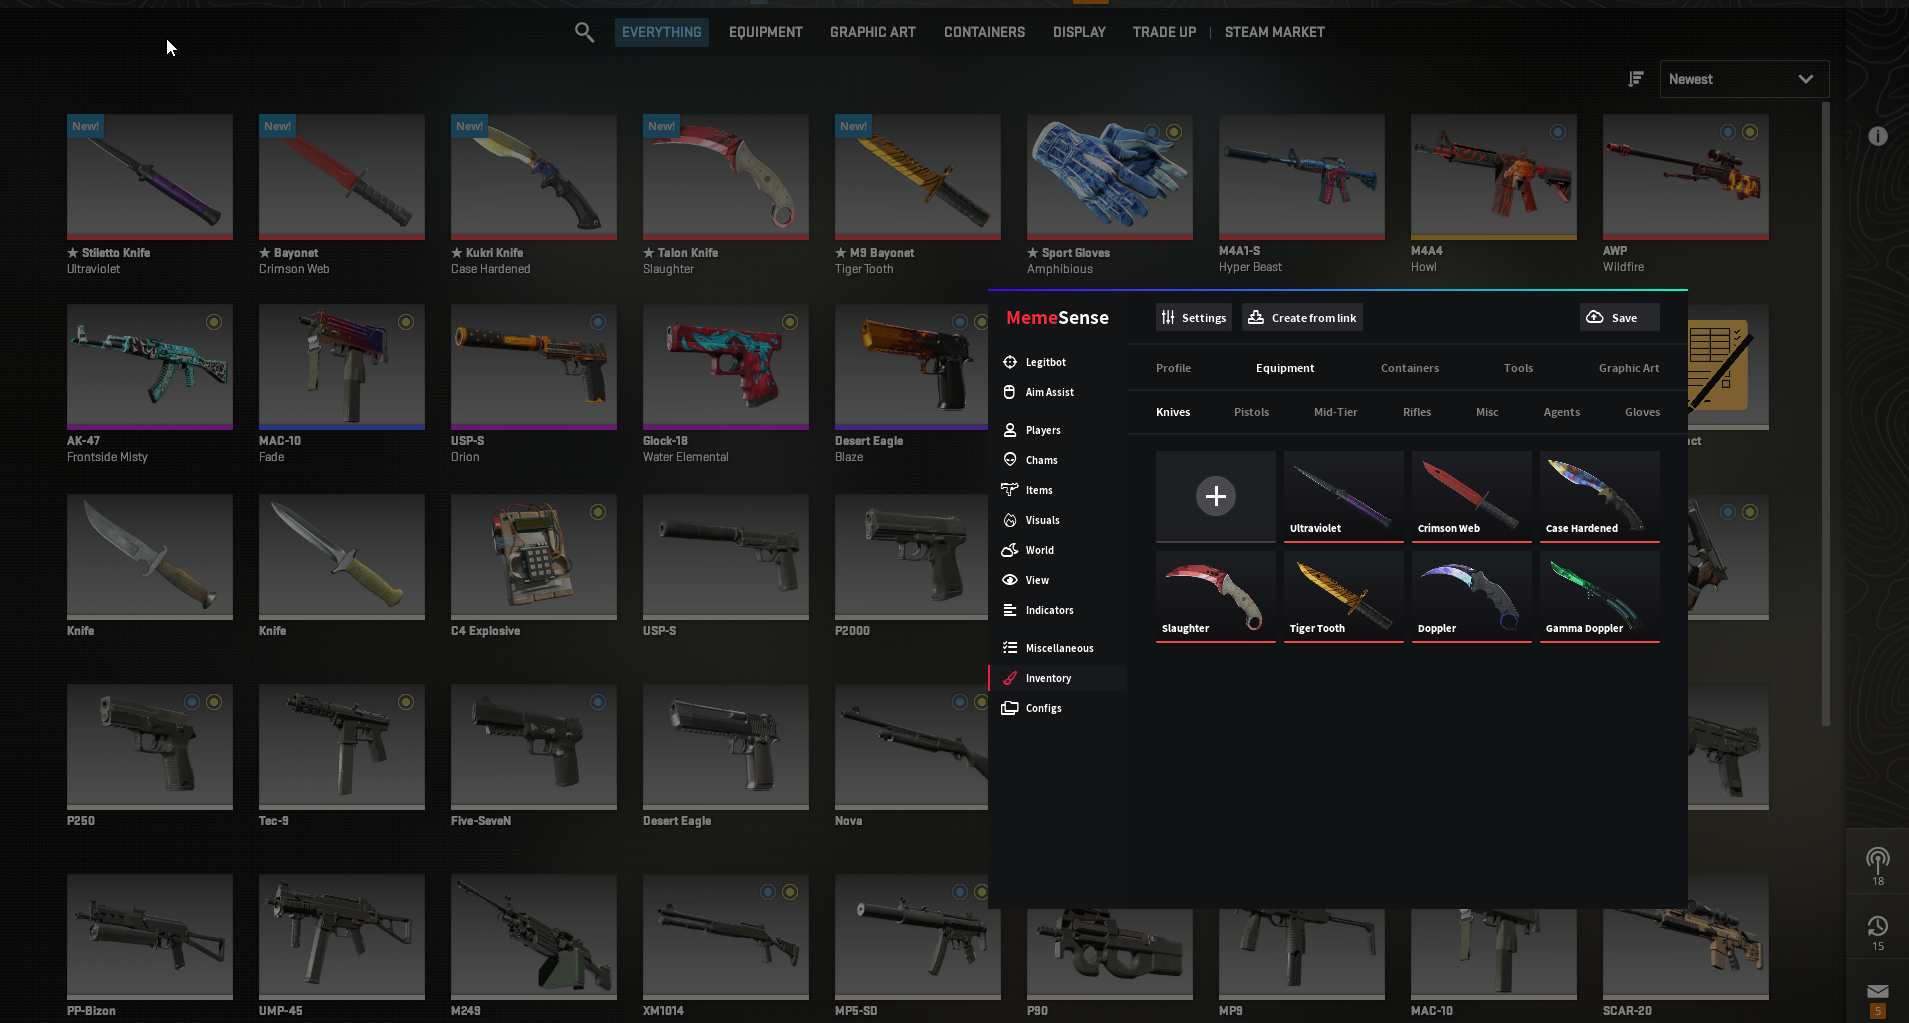This screenshot has height=1023, width=1909.
Task: Open the Sport Gloves Amphibious item
Action: pyautogui.click(x=1110, y=177)
